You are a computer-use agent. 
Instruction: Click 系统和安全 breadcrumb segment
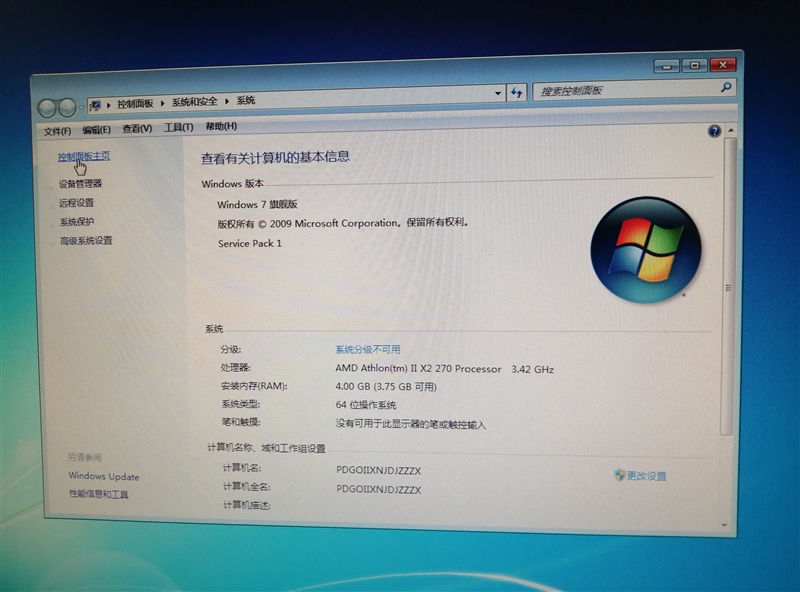coord(194,102)
